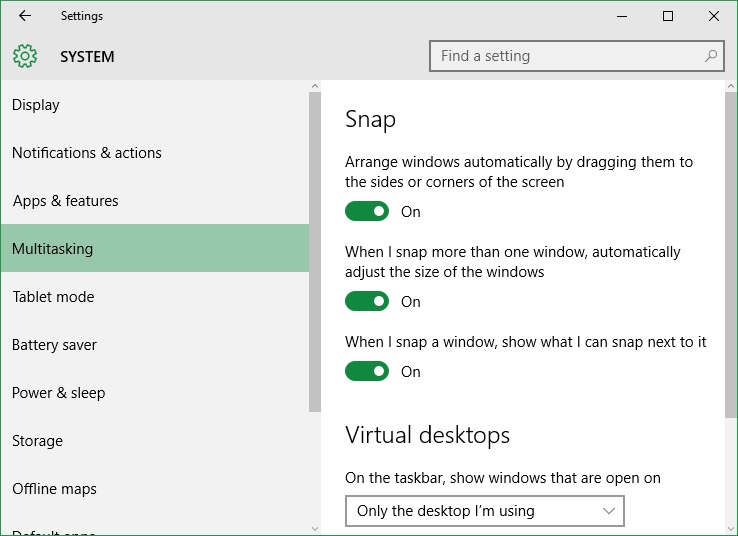
Task: Maximize the Settings window
Action: [x=667, y=16]
